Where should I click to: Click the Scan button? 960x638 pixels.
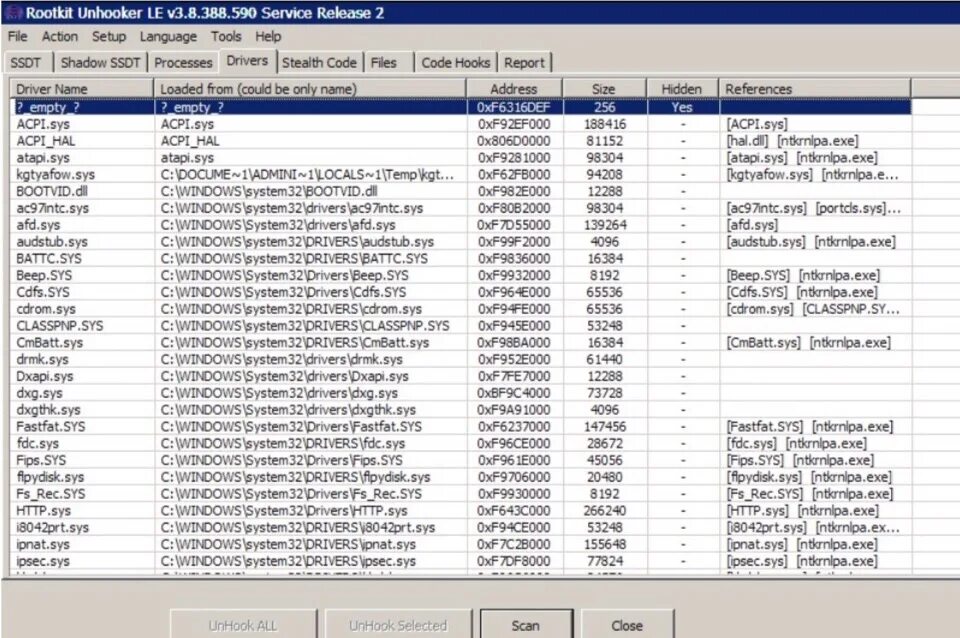(x=526, y=625)
